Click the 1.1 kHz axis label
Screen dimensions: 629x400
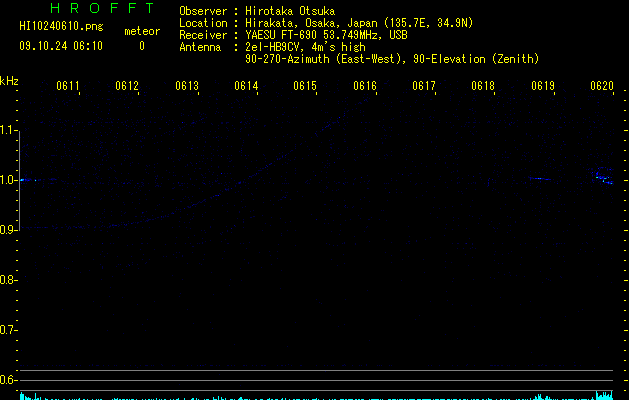click(x=9, y=130)
